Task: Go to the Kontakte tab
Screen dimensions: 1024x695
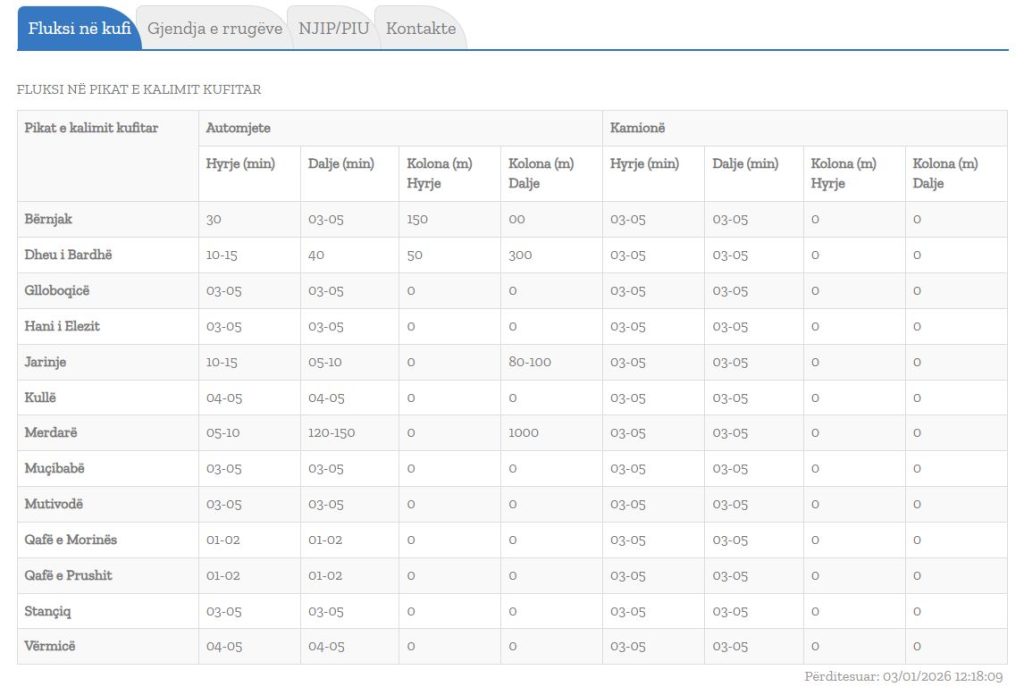Action: coord(420,29)
